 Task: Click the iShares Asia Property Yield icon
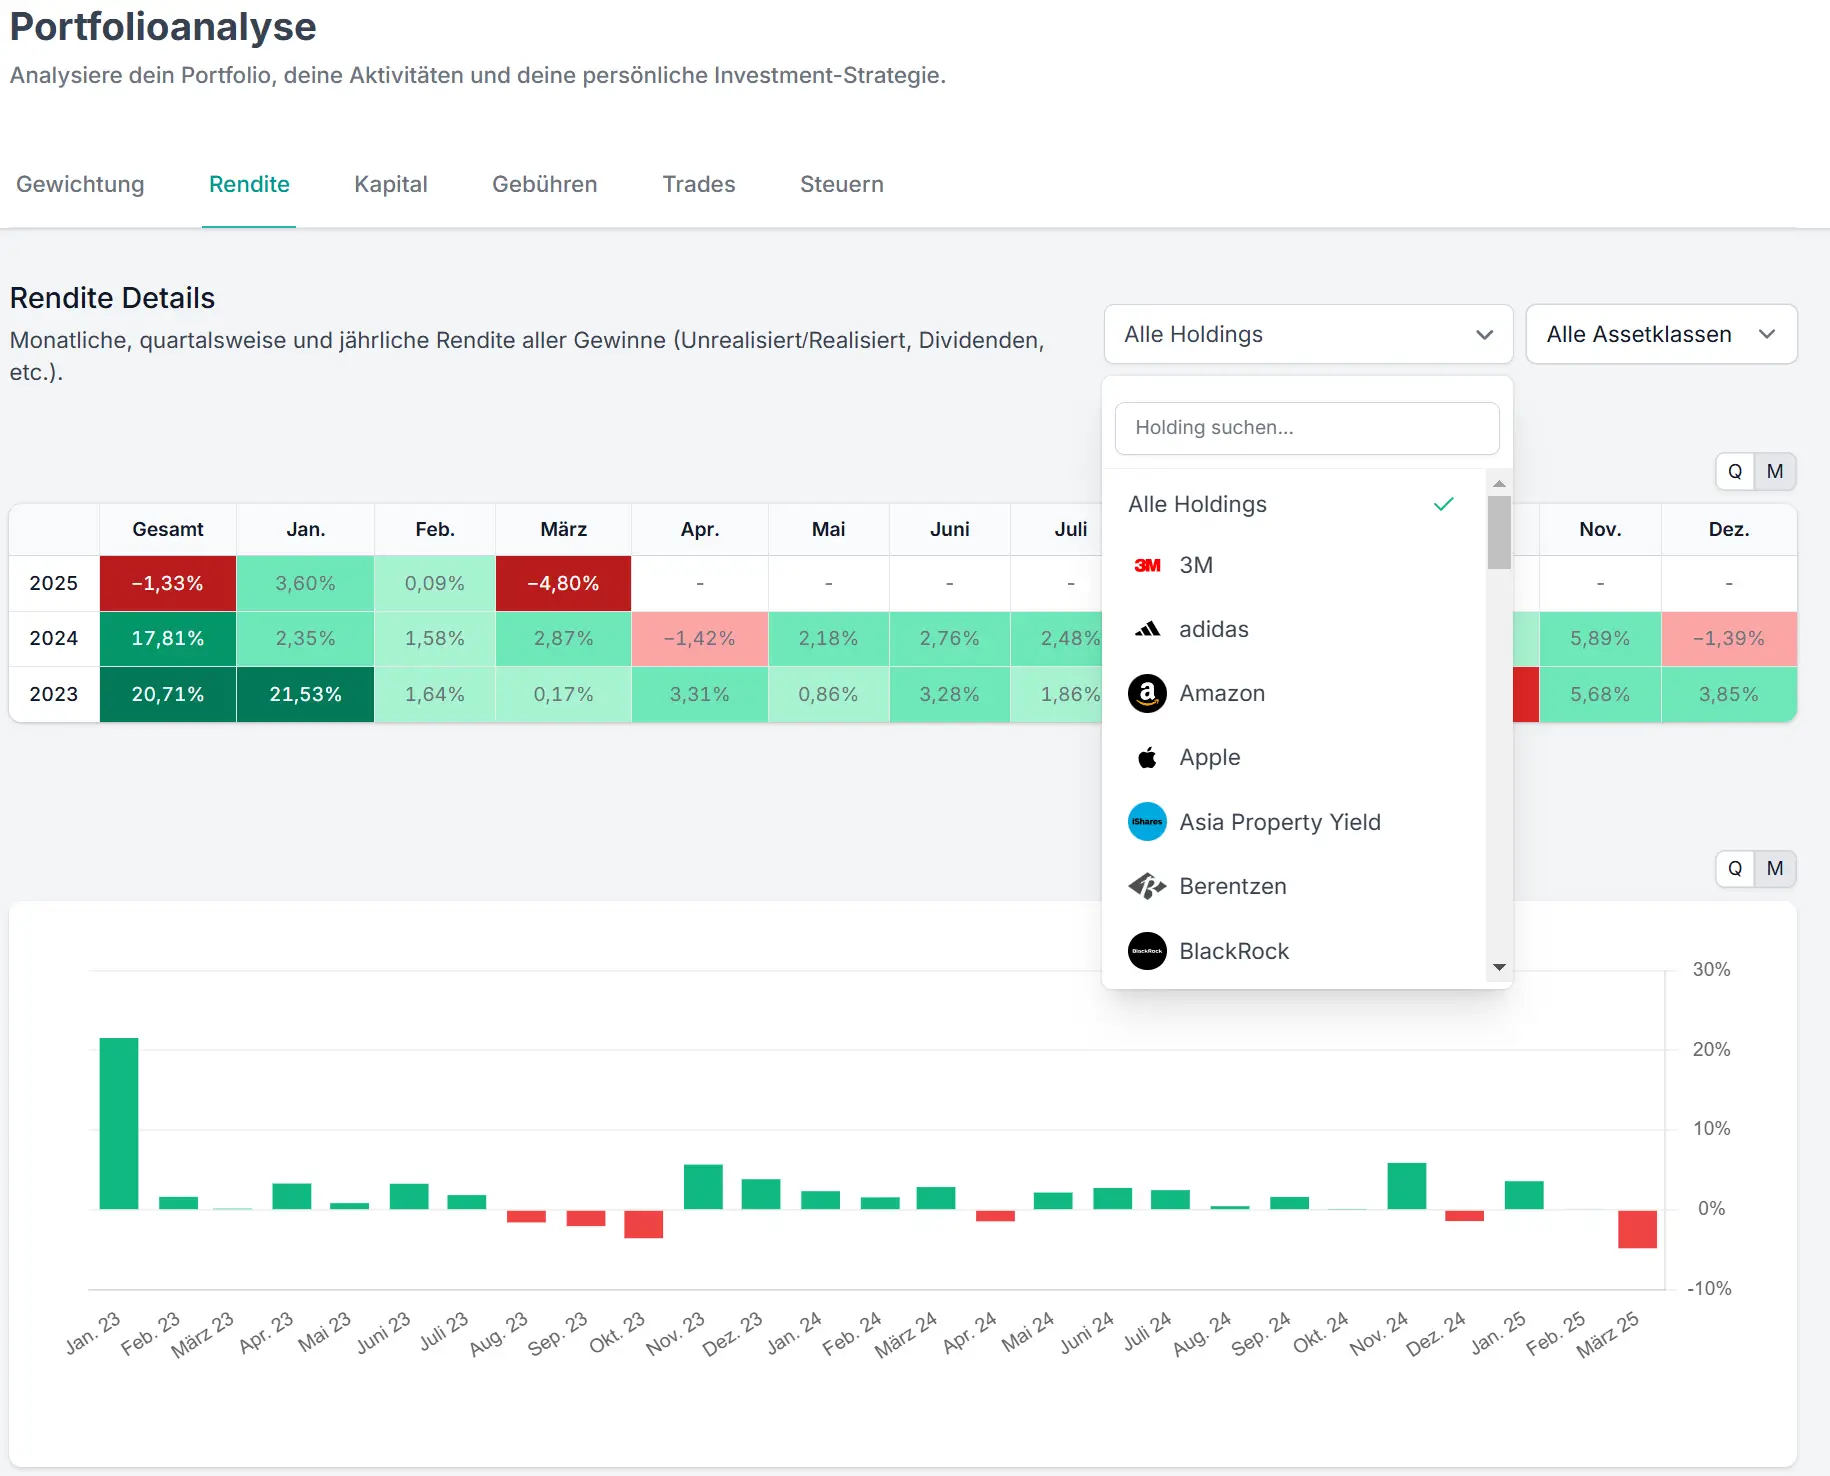1147,822
